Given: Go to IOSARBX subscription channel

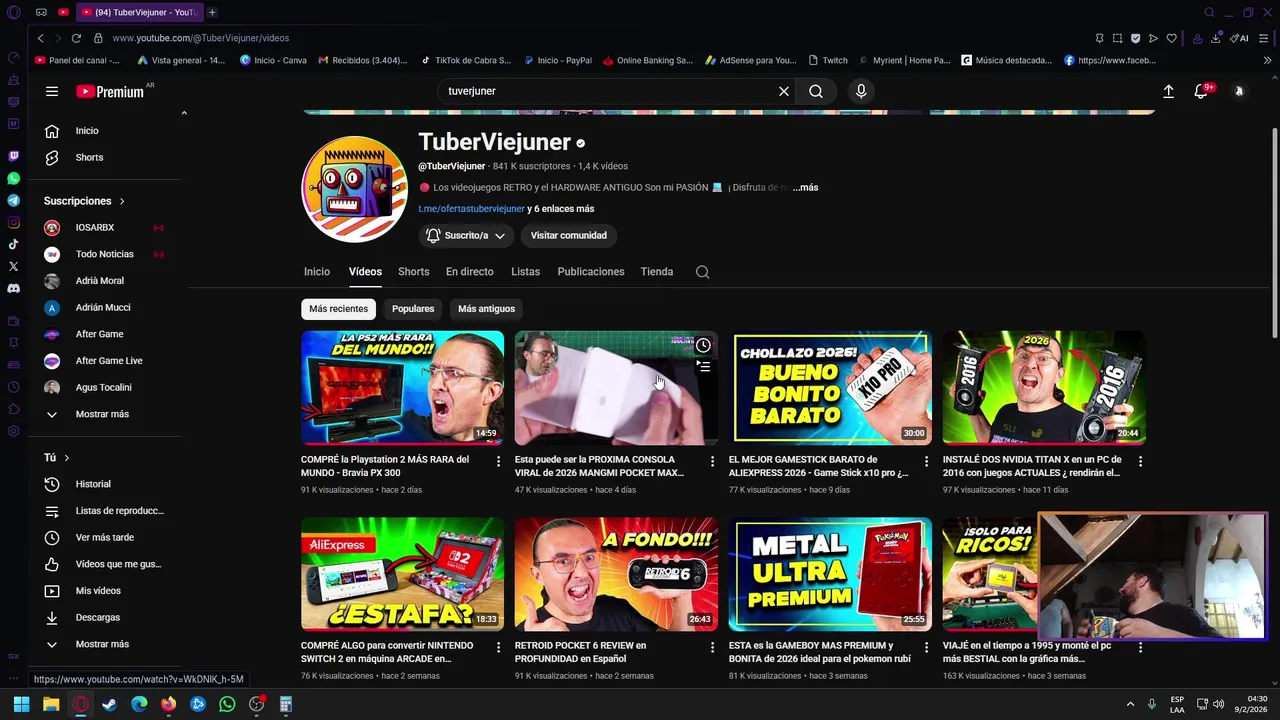Looking at the screenshot, I should (x=95, y=228).
